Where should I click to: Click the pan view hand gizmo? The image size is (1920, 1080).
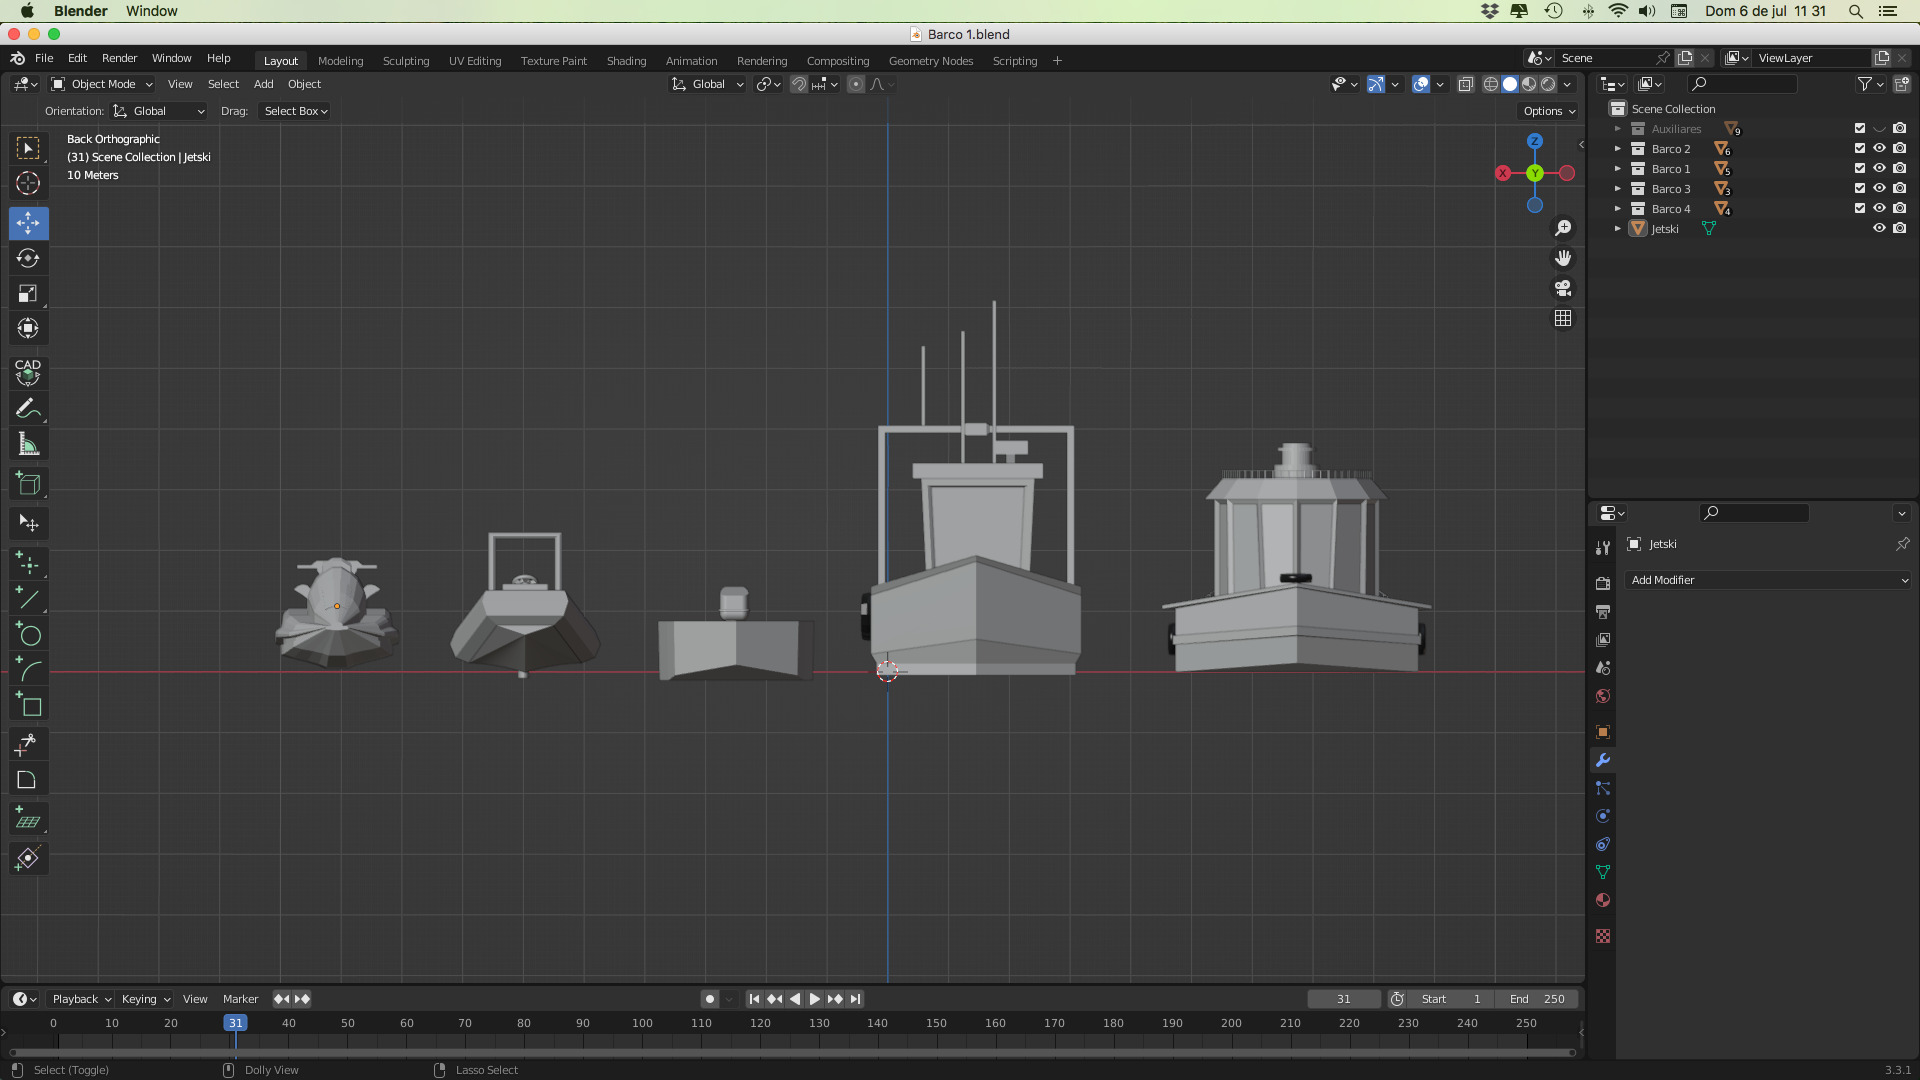coord(1563,258)
